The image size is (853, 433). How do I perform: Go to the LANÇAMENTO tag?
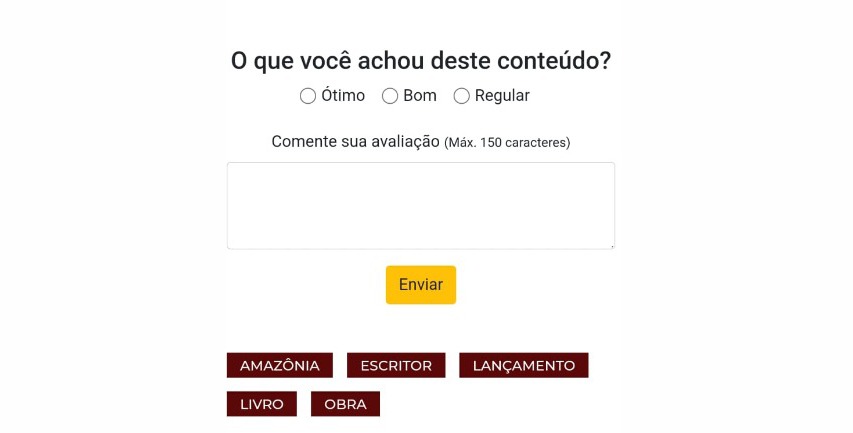pyautogui.click(x=523, y=366)
